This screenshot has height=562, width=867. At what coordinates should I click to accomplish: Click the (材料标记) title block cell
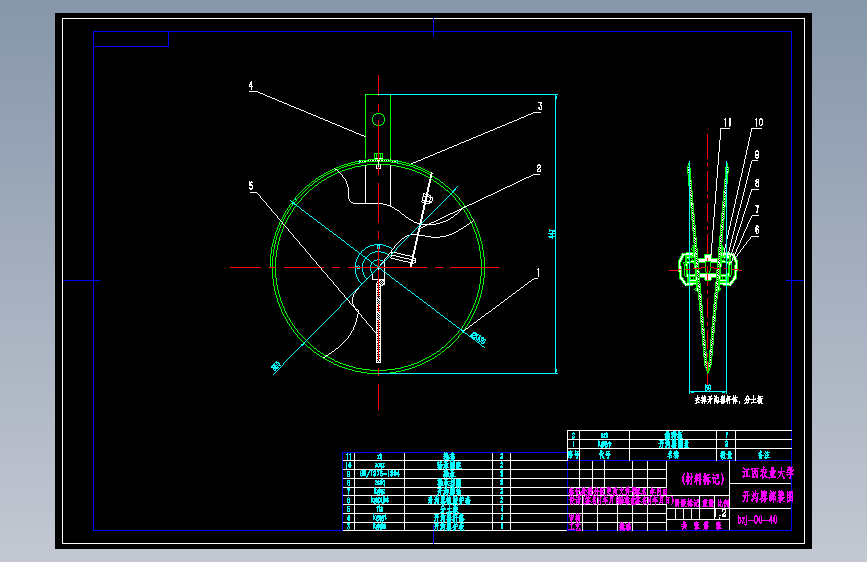coord(702,479)
